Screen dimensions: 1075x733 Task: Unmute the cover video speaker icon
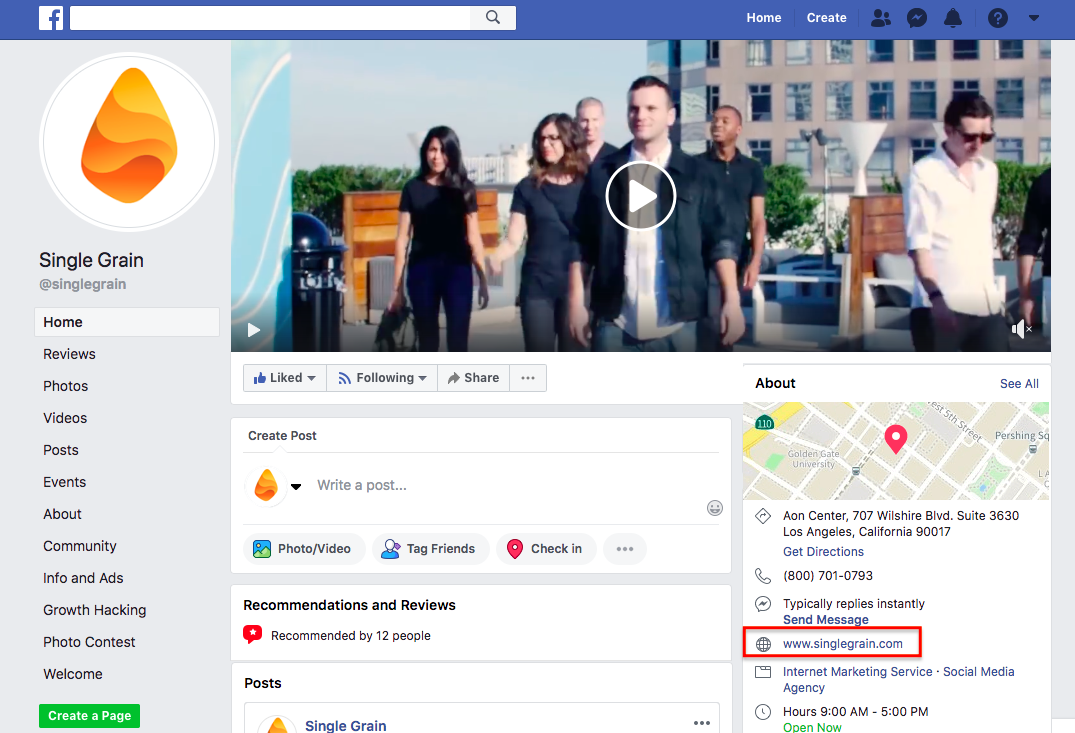tap(1021, 329)
